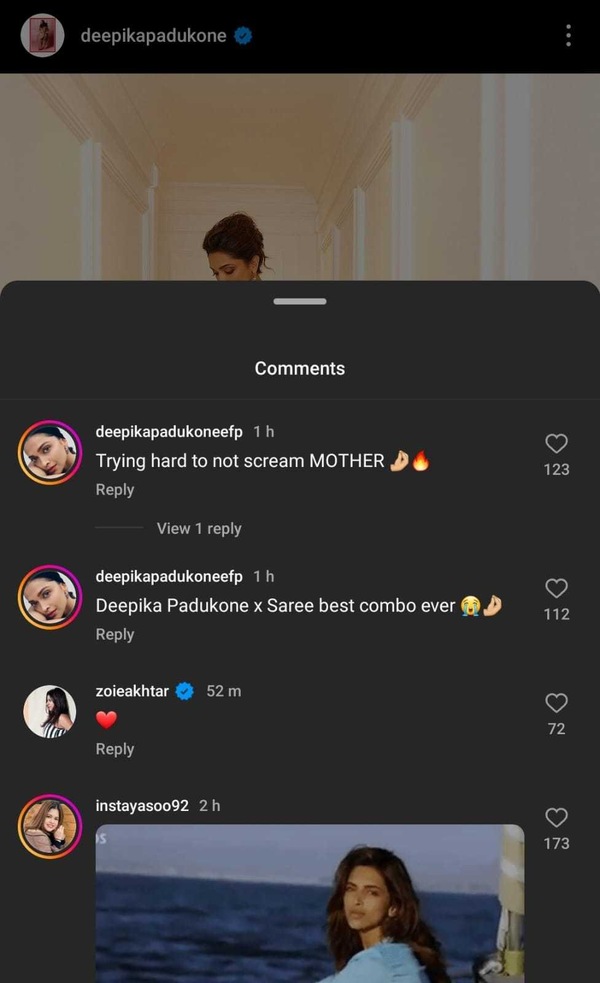Open deepikapadukoneefp avatar on second comment
Screen dimensions: 600x983
pyautogui.click(x=50, y=599)
